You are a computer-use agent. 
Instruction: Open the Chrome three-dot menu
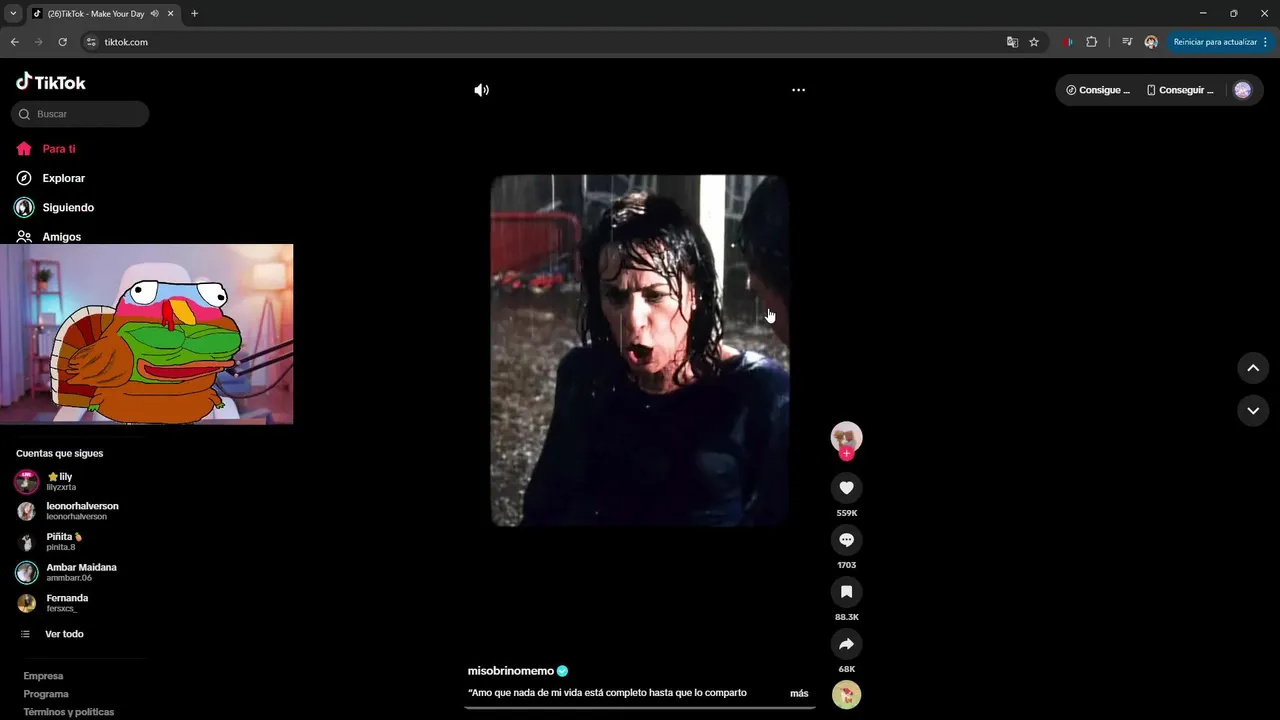coord(1266,42)
